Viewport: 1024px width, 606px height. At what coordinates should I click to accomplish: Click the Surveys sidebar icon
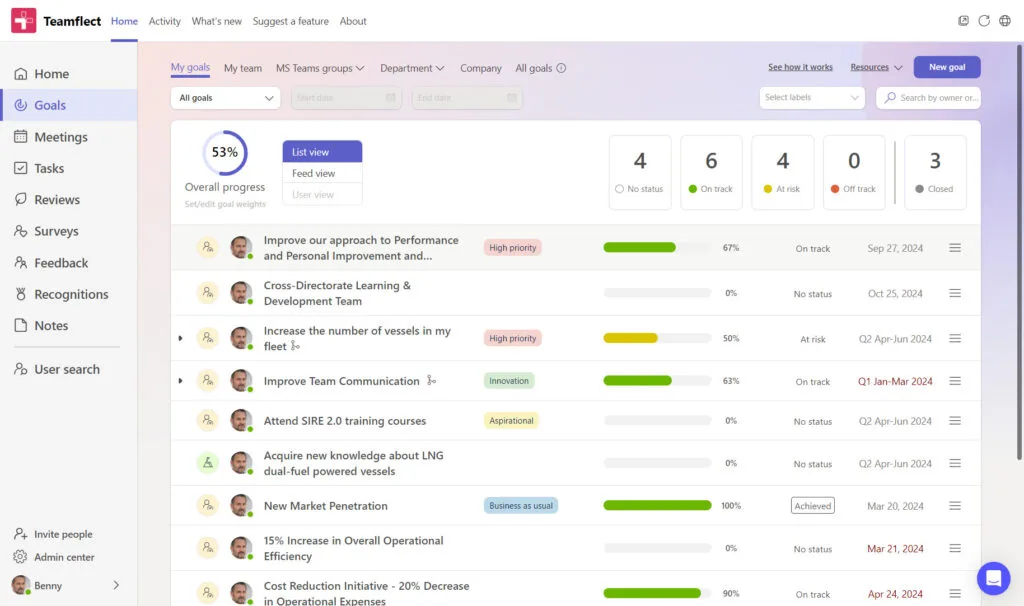(21, 231)
